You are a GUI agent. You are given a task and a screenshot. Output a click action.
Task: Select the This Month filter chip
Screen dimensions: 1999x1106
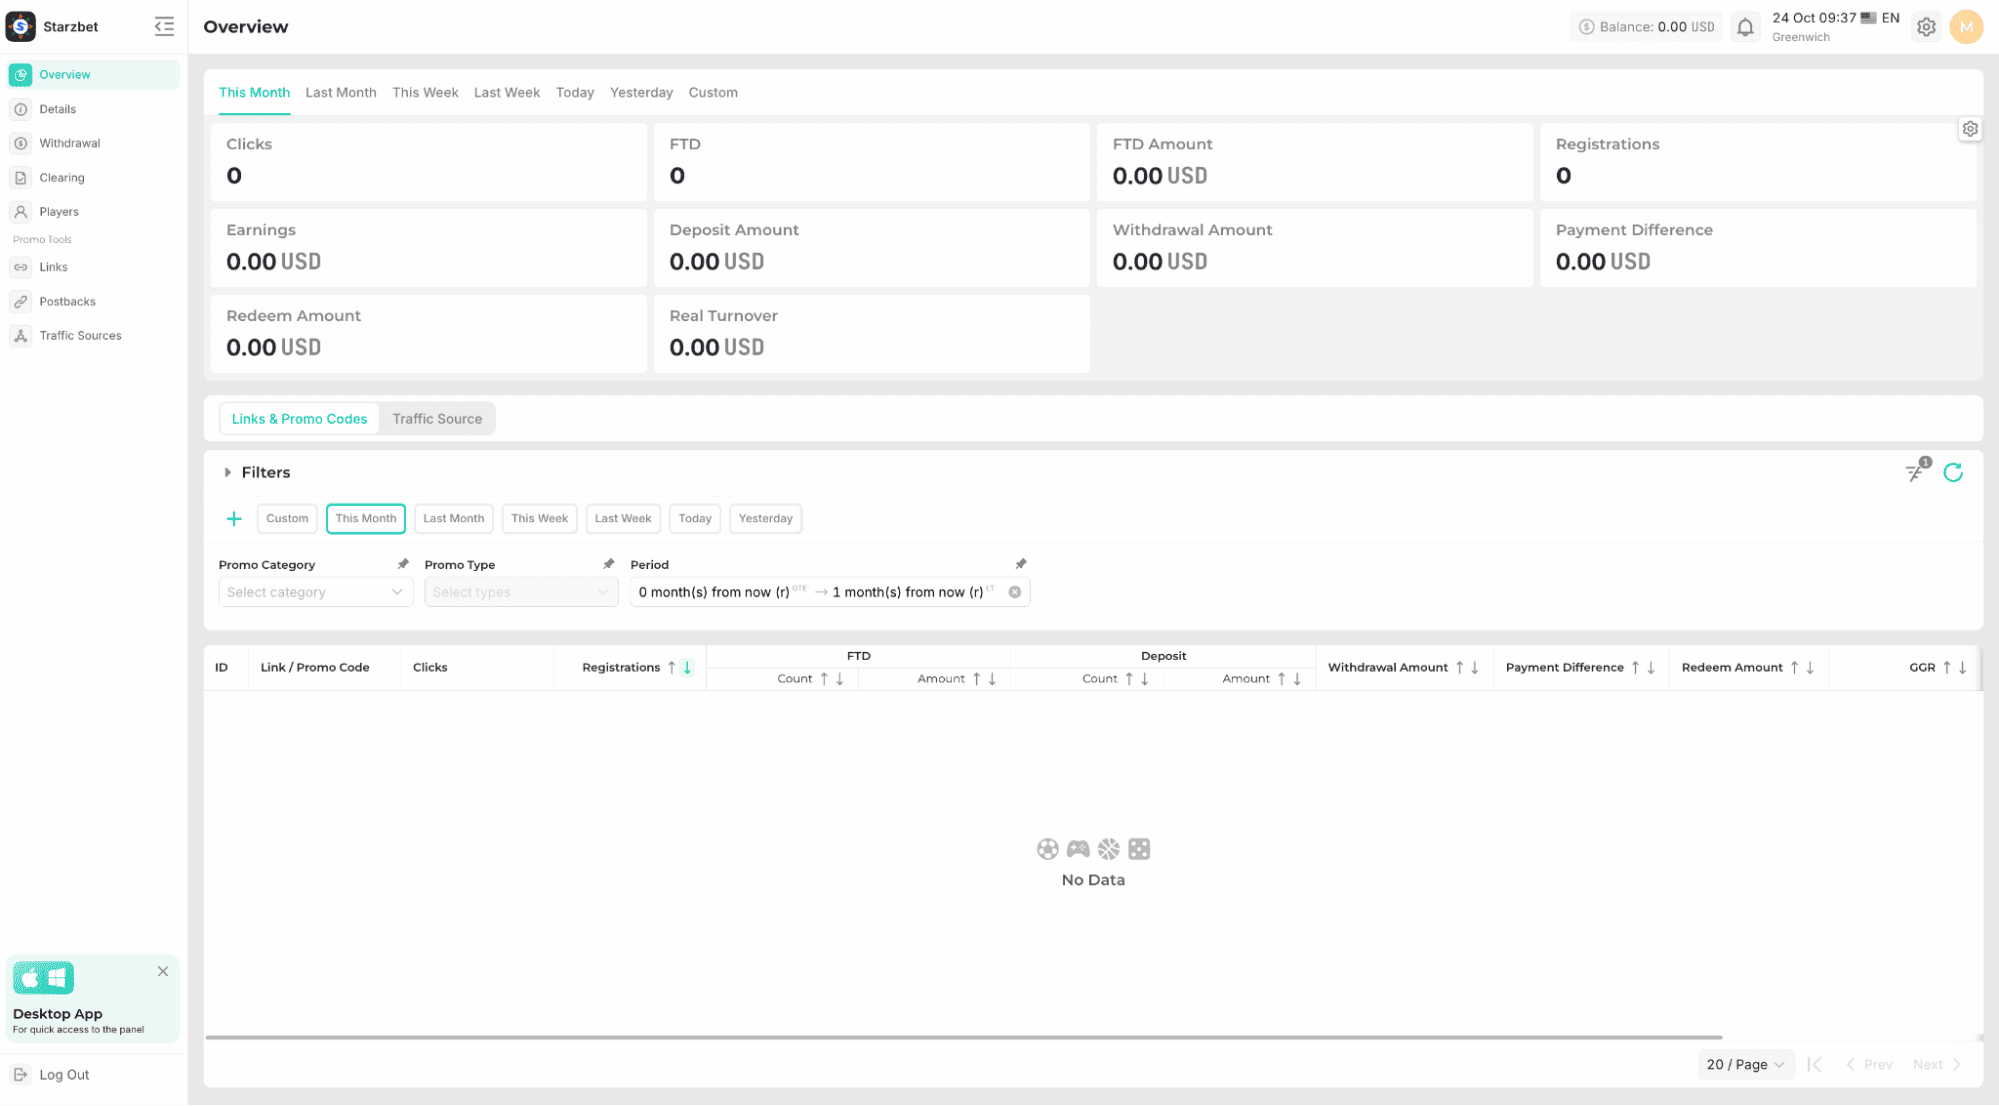tap(366, 519)
